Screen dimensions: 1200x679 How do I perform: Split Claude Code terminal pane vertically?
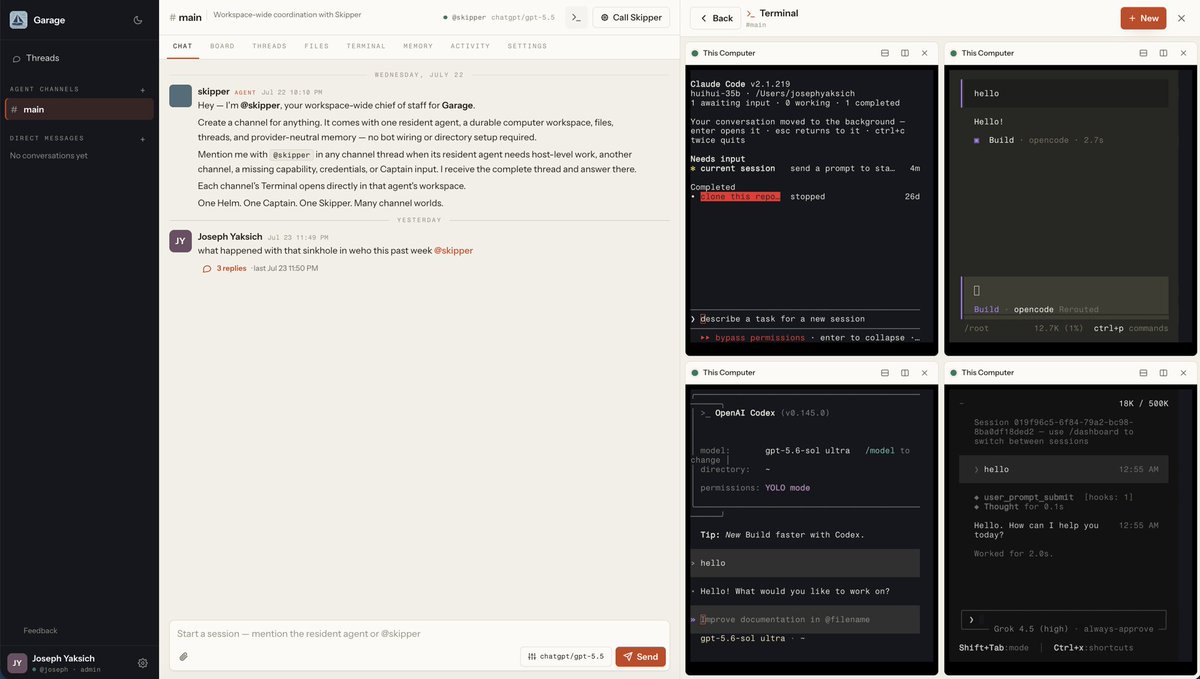click(905, 53)
